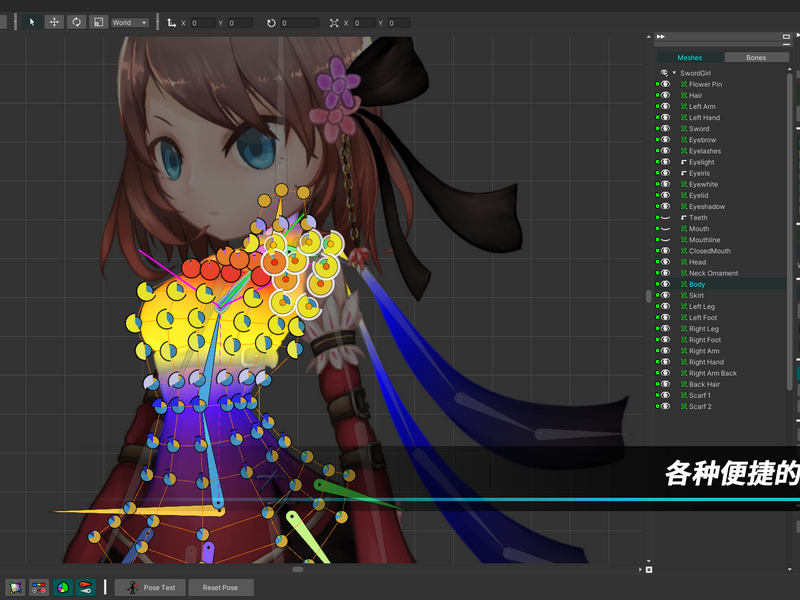Click the horizontal viewport scrollbar handle
Viewport: 800px width, 600px height.
point(298,569)
